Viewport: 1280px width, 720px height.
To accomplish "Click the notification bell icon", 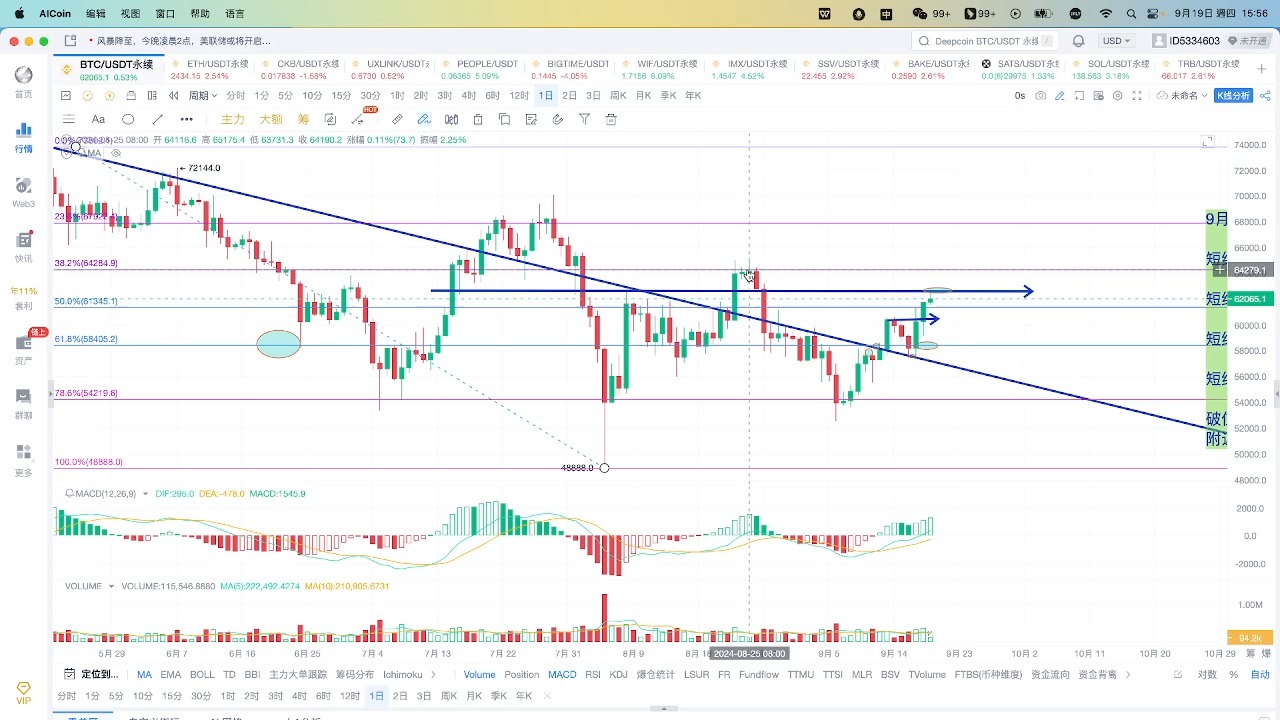I will coord(1078,41).
